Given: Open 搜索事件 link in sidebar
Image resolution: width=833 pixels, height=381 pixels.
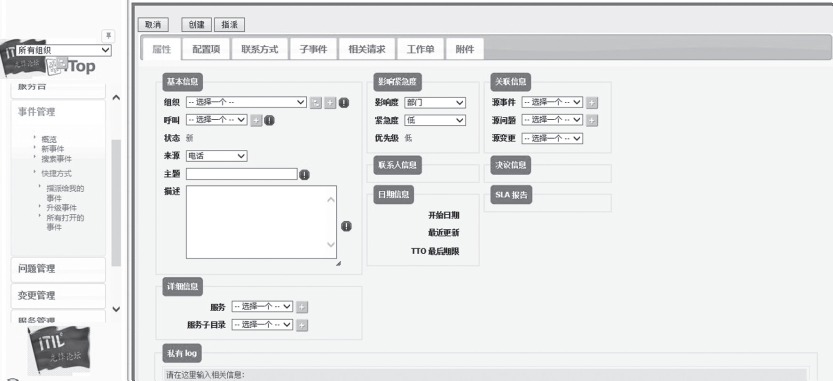Looking at the screenshot, I should click(x=57, y=159).
